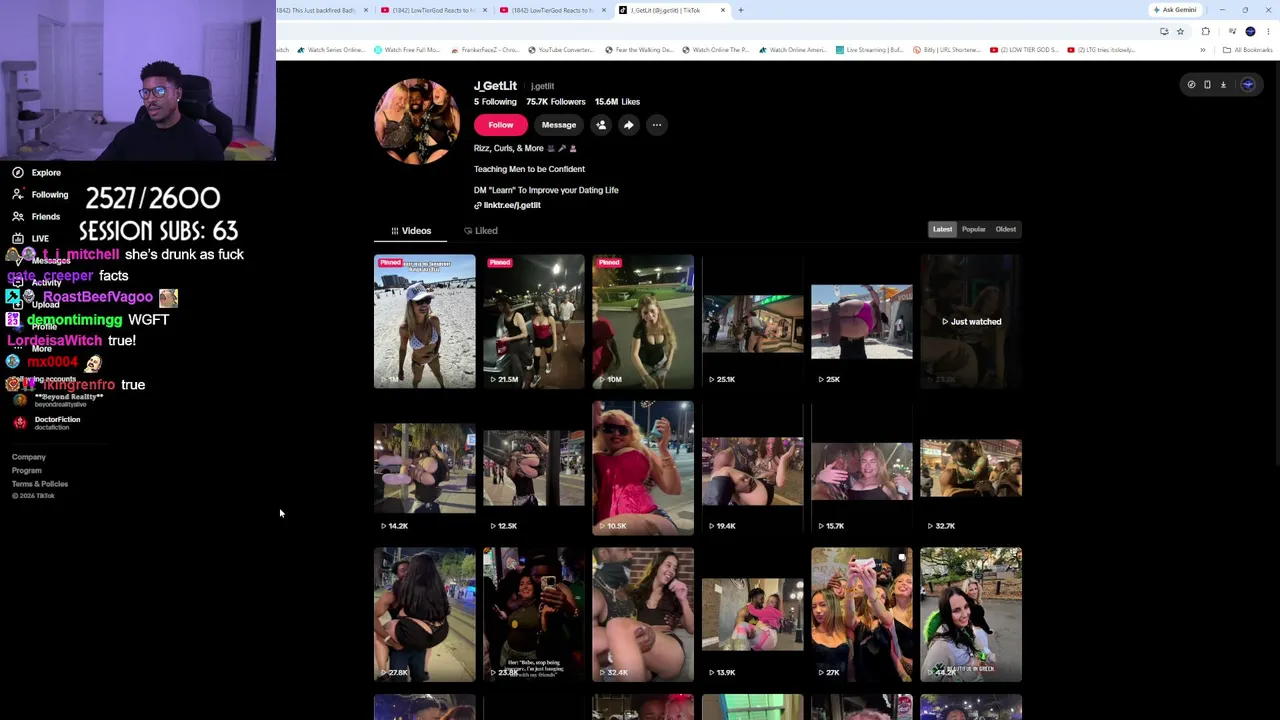Click the '5 Following' count
Screen dimensions: 1280x720
pos(495,102)
